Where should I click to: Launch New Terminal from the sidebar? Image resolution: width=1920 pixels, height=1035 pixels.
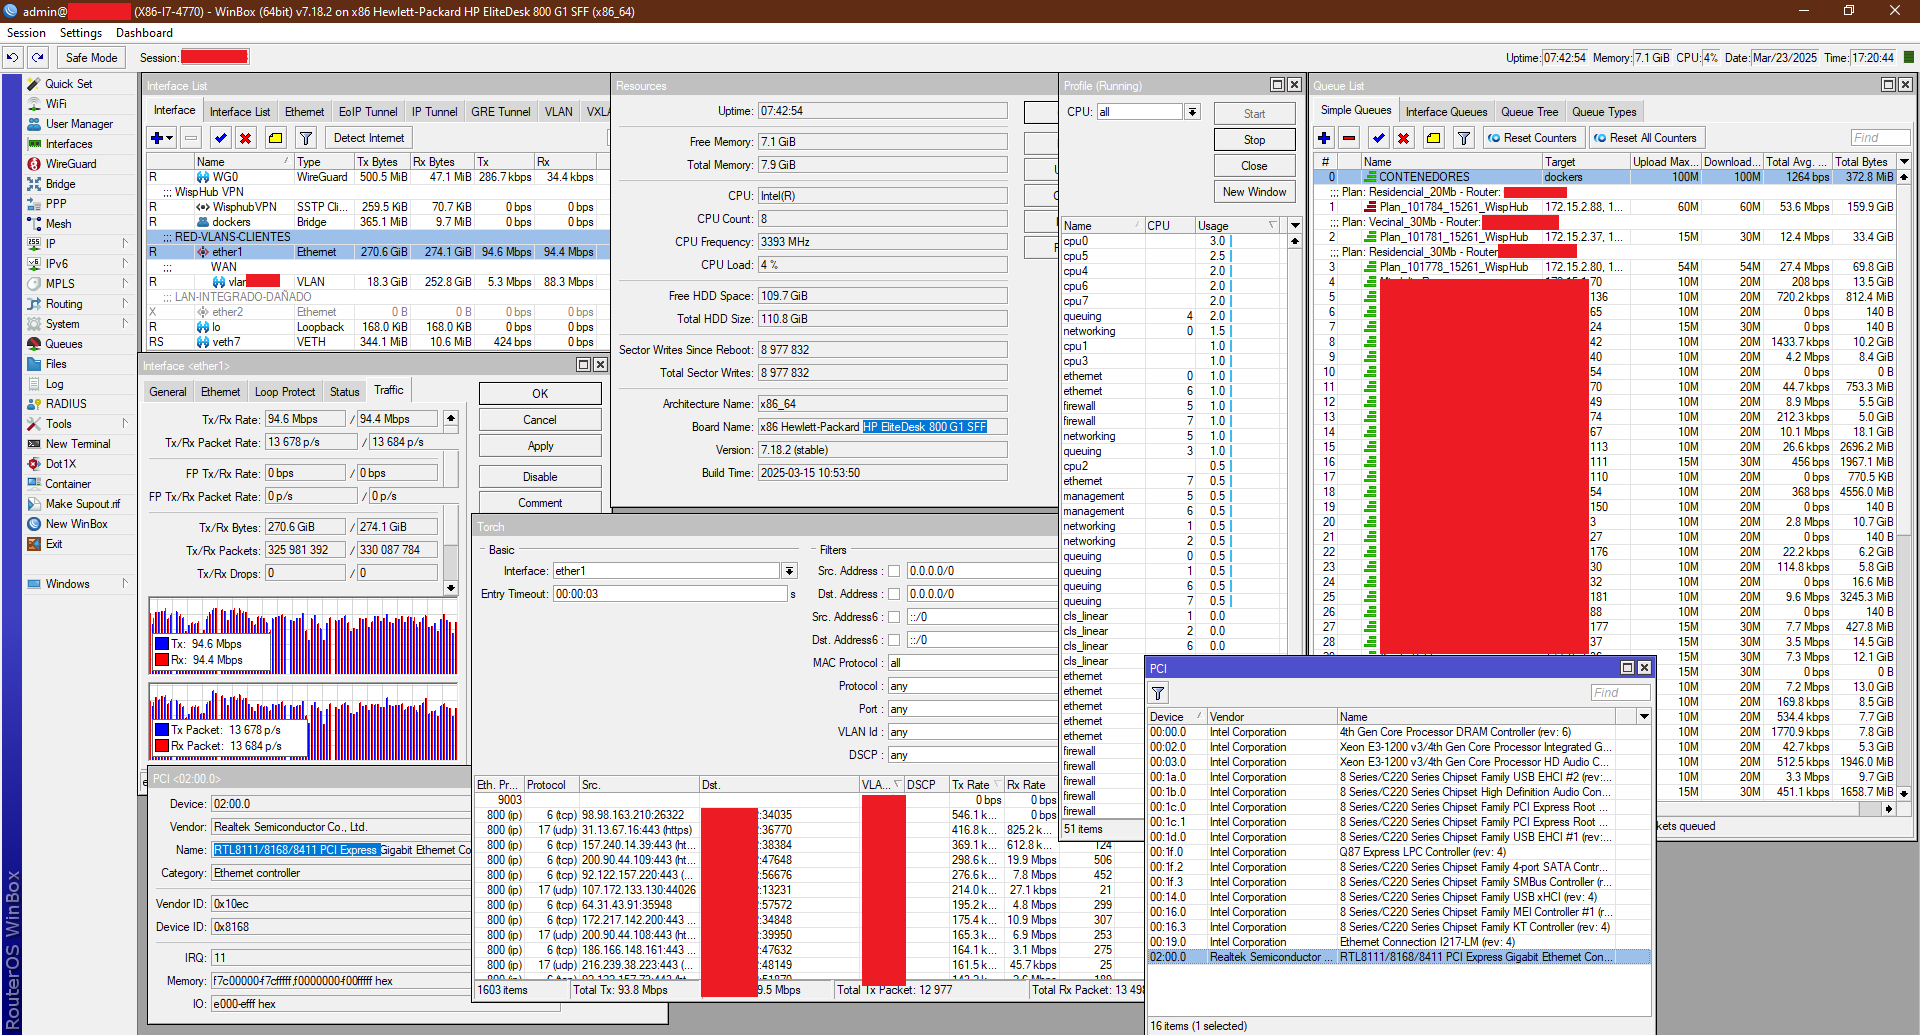pyautogui.click(x=78, y=444)
